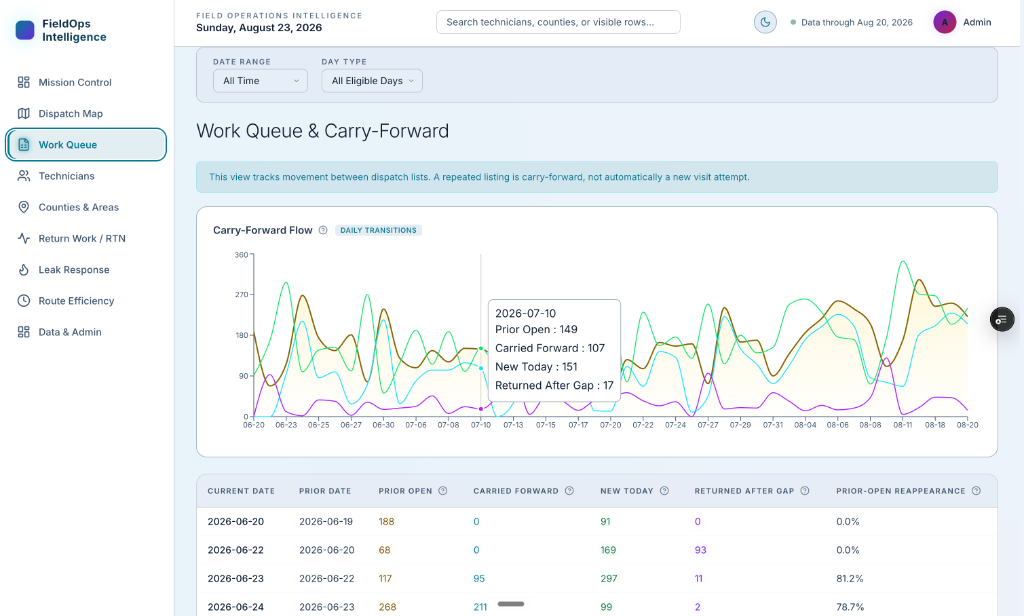Viewport: 1024px width, 616px height.
Task: Click the Prior-Open Reappearance help icon
Action: [976, 491]
